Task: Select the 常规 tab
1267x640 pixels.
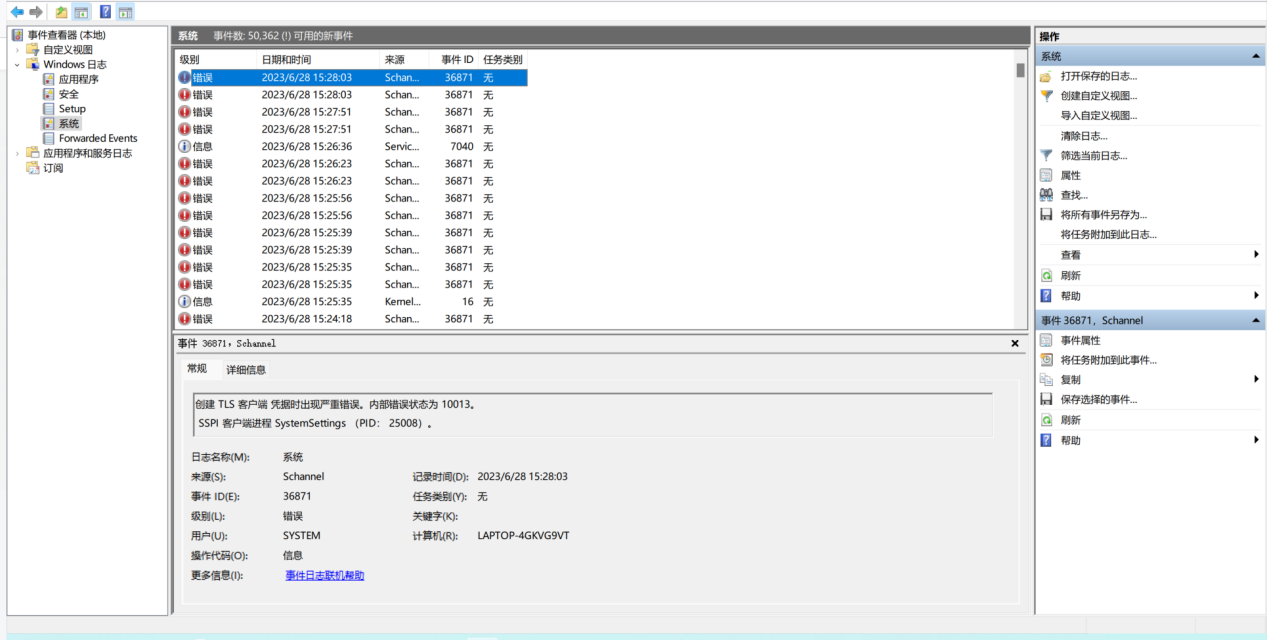Action: point(197,369)
